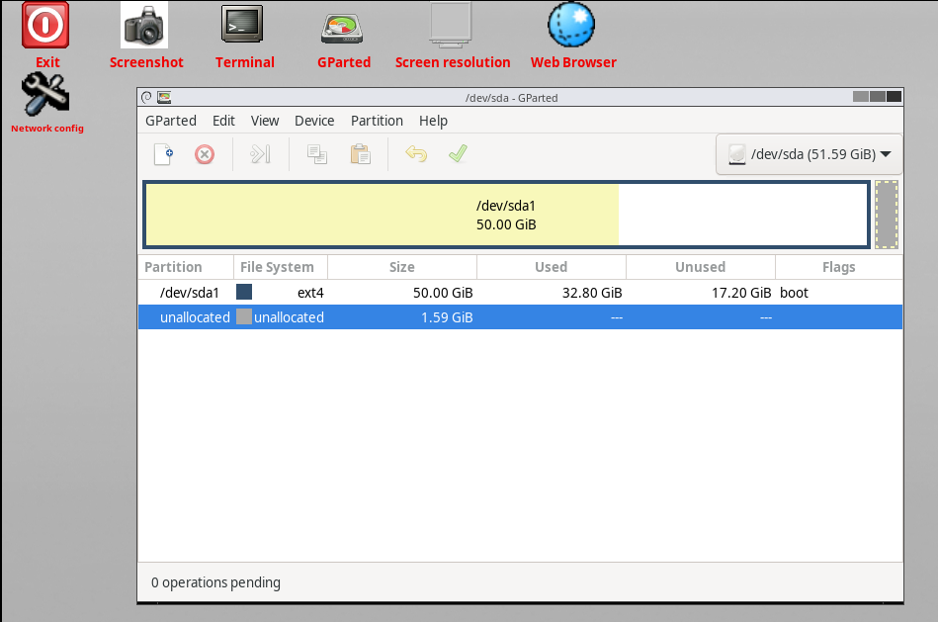Click the Used column header
The width and height of the screenshot is (938, 622).
coord(552,267)
